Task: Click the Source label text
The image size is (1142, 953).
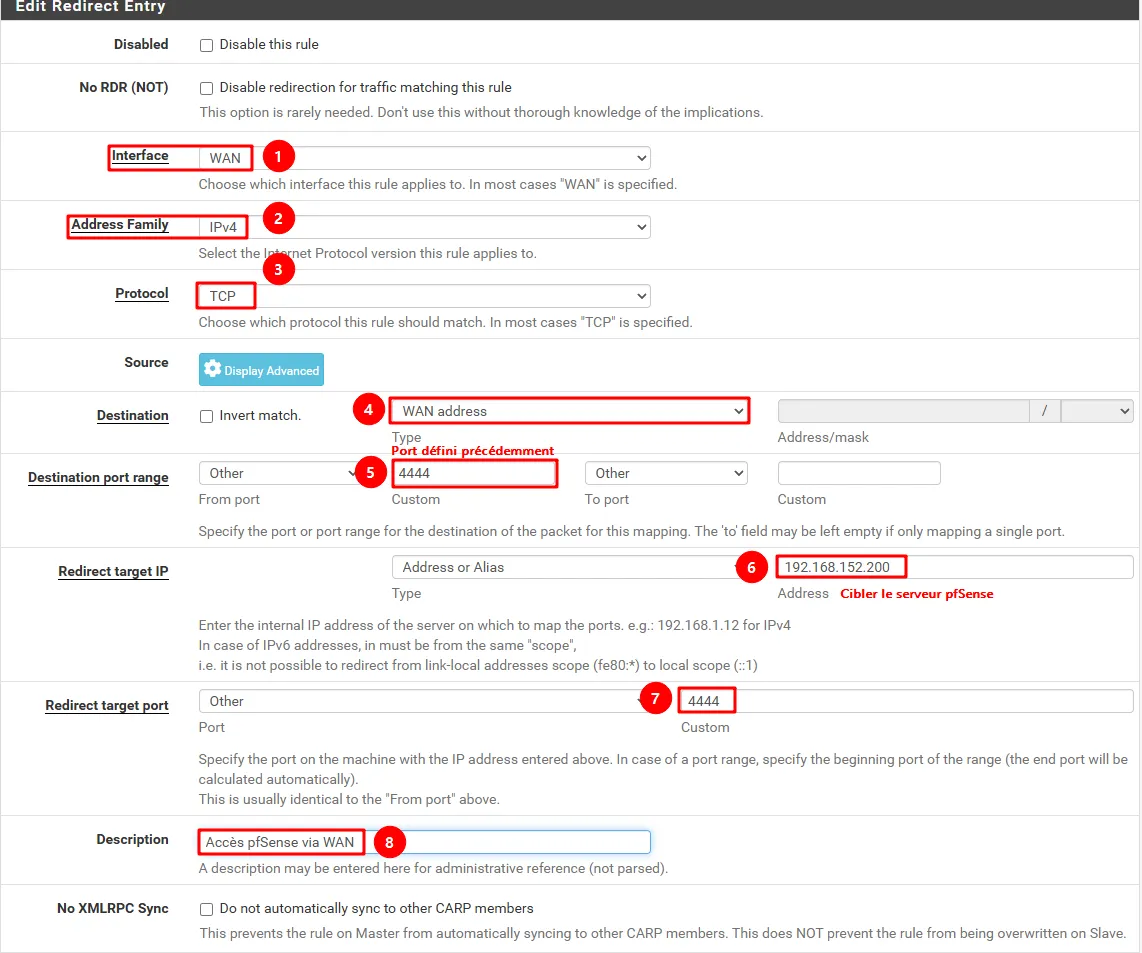Action: point(146,363)
